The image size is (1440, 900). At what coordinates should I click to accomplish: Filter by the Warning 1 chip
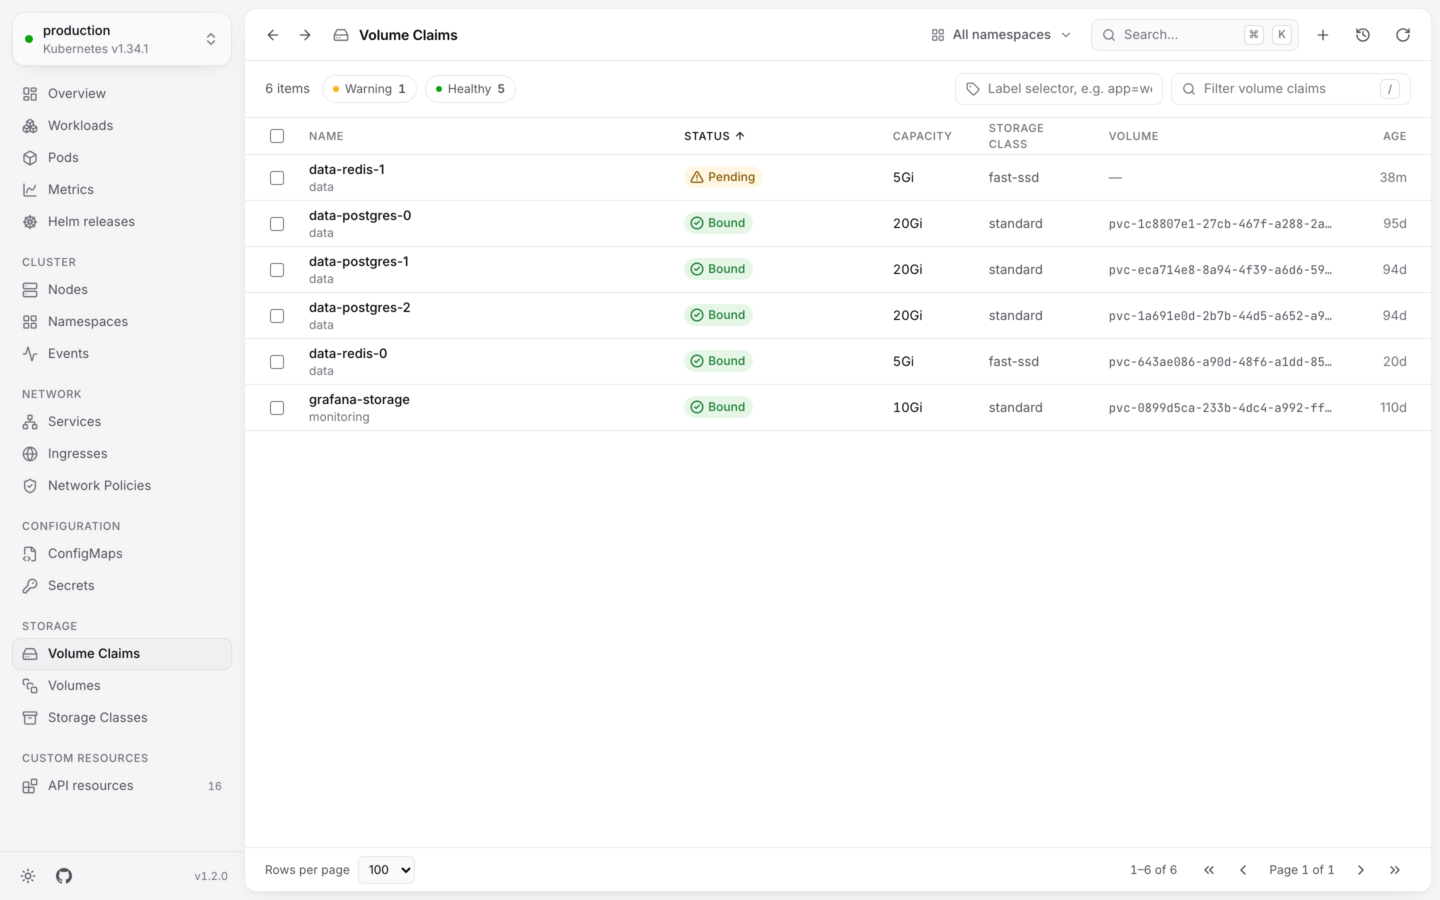[x=369, y=89]
